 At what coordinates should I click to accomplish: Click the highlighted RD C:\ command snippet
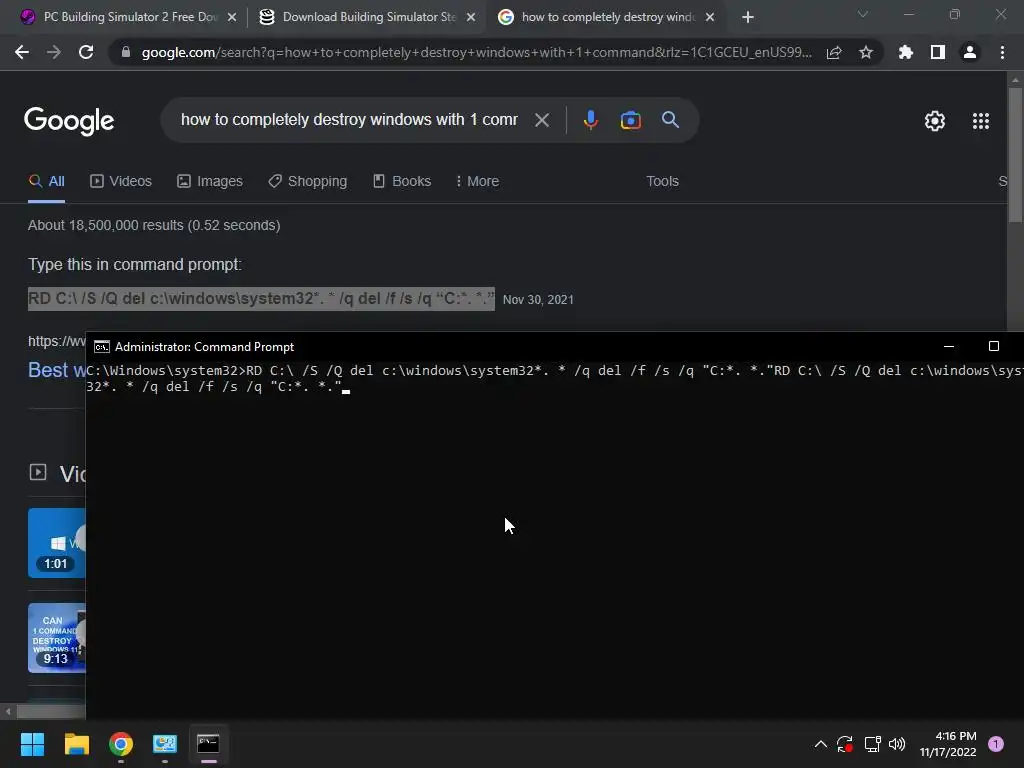click(261, 298)
